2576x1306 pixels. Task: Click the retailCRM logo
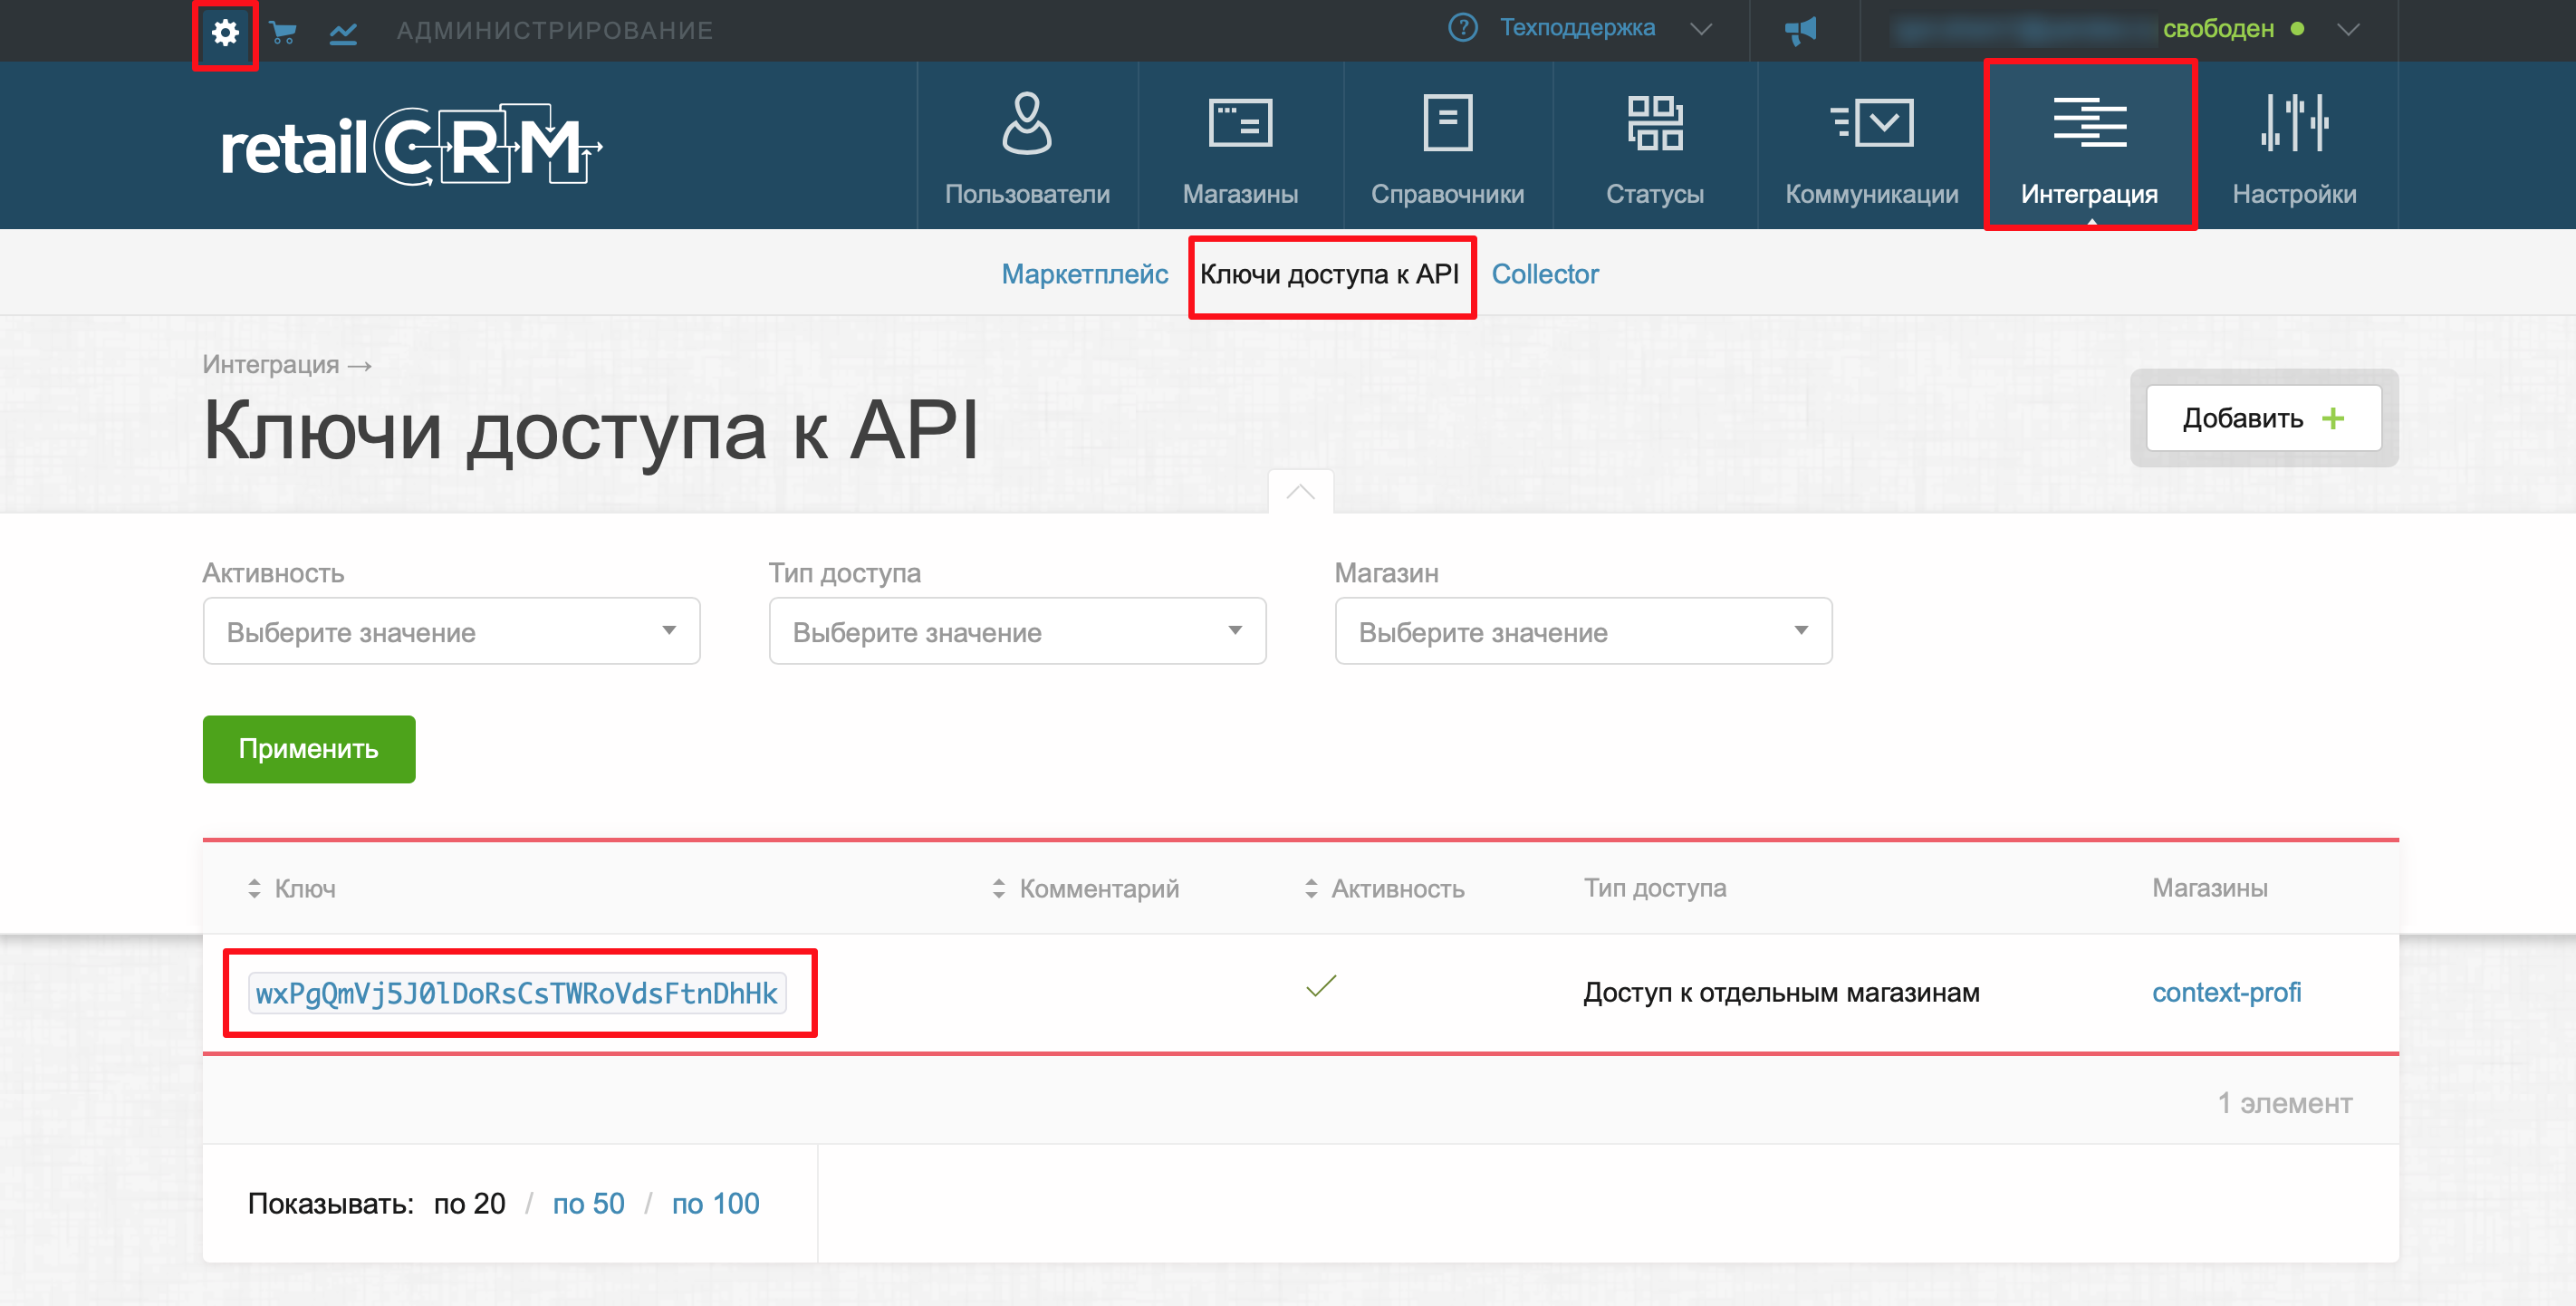(x=411, y=146)
